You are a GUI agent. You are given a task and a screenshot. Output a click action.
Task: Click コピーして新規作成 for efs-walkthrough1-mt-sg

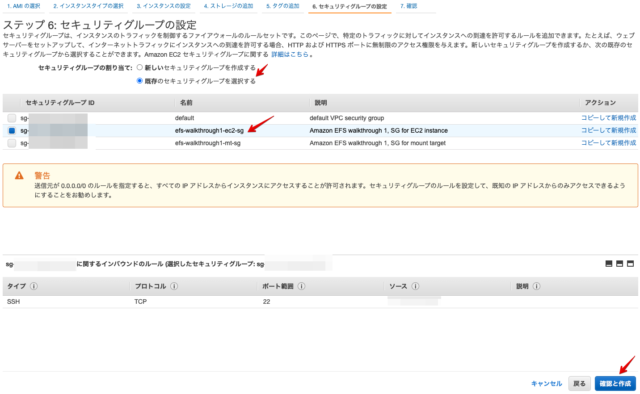coord(609,143)
